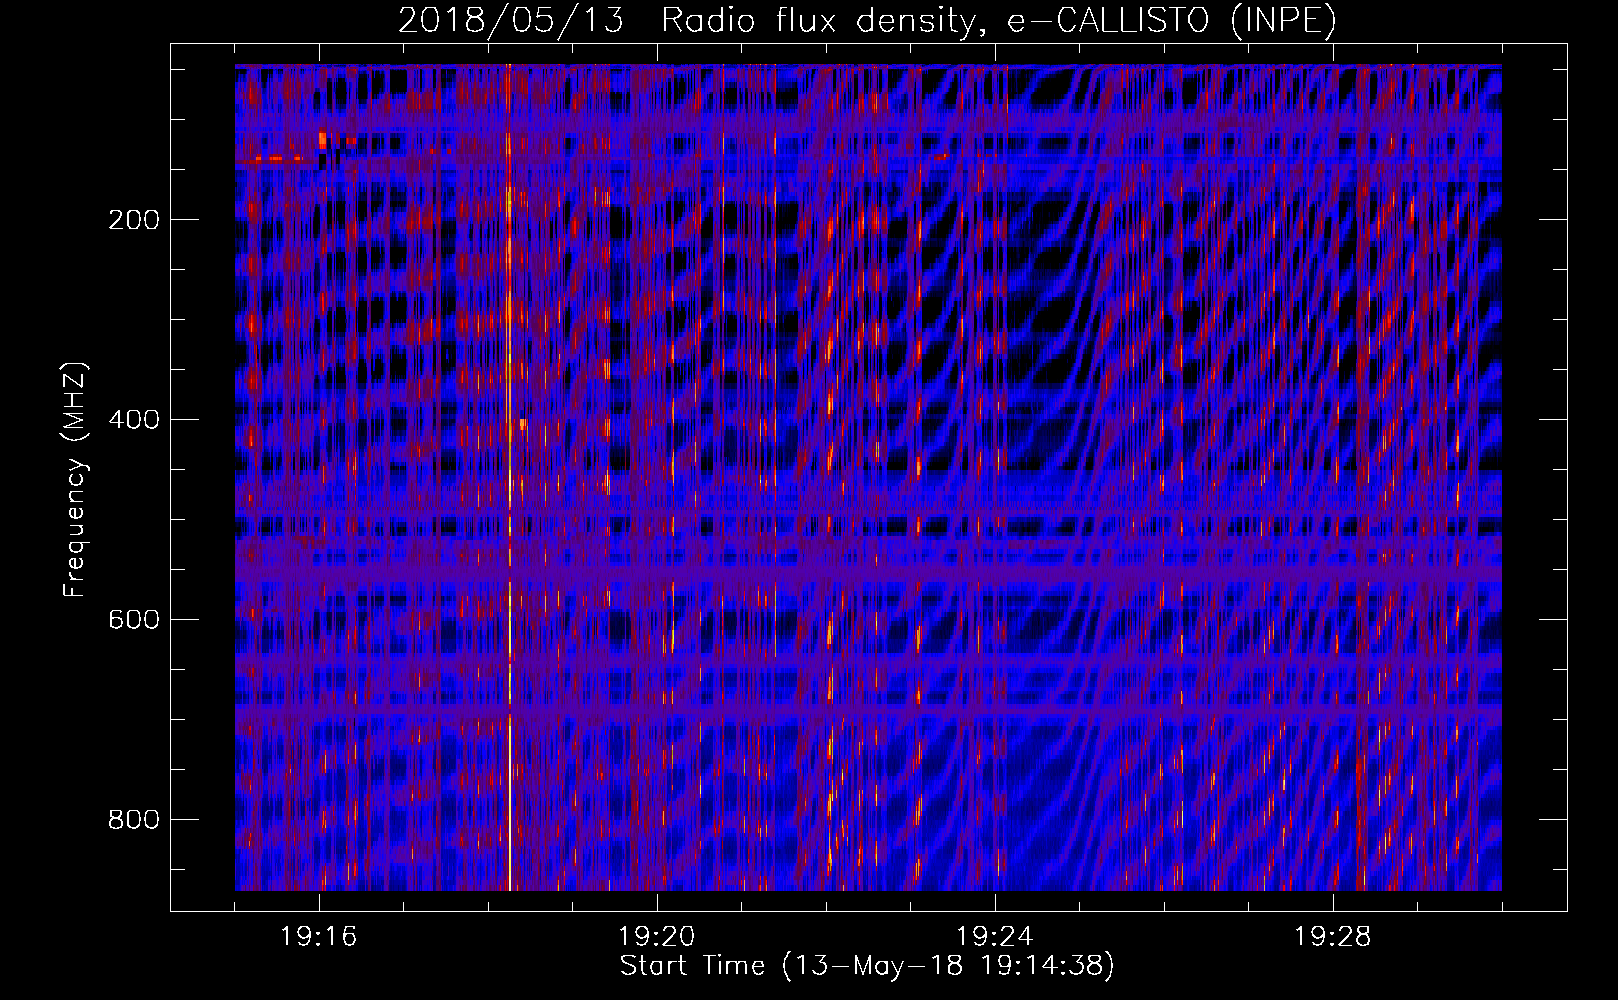This screenshot has width=1618, height=1000.
Task: Click the 19:24 time tick label
Action: pos(995,937)
